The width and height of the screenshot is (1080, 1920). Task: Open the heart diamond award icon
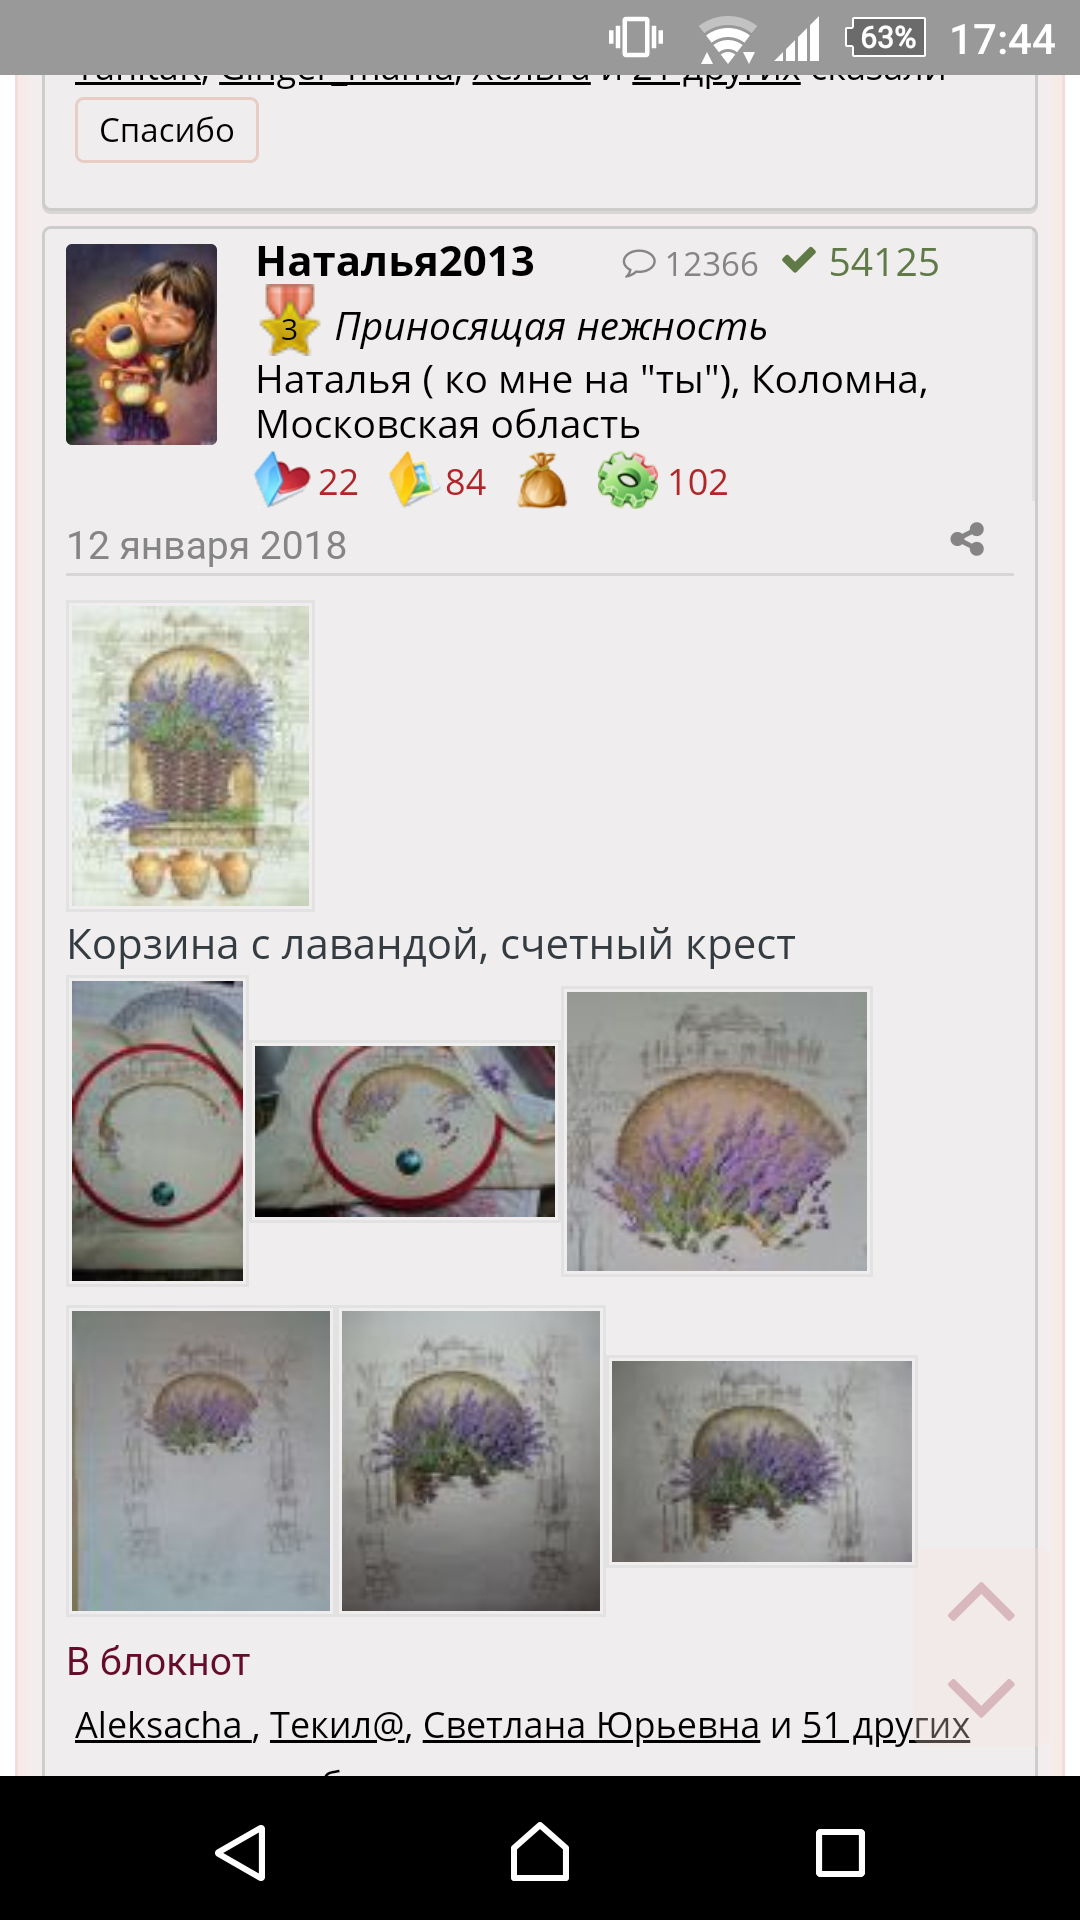[x=282, y=480]
